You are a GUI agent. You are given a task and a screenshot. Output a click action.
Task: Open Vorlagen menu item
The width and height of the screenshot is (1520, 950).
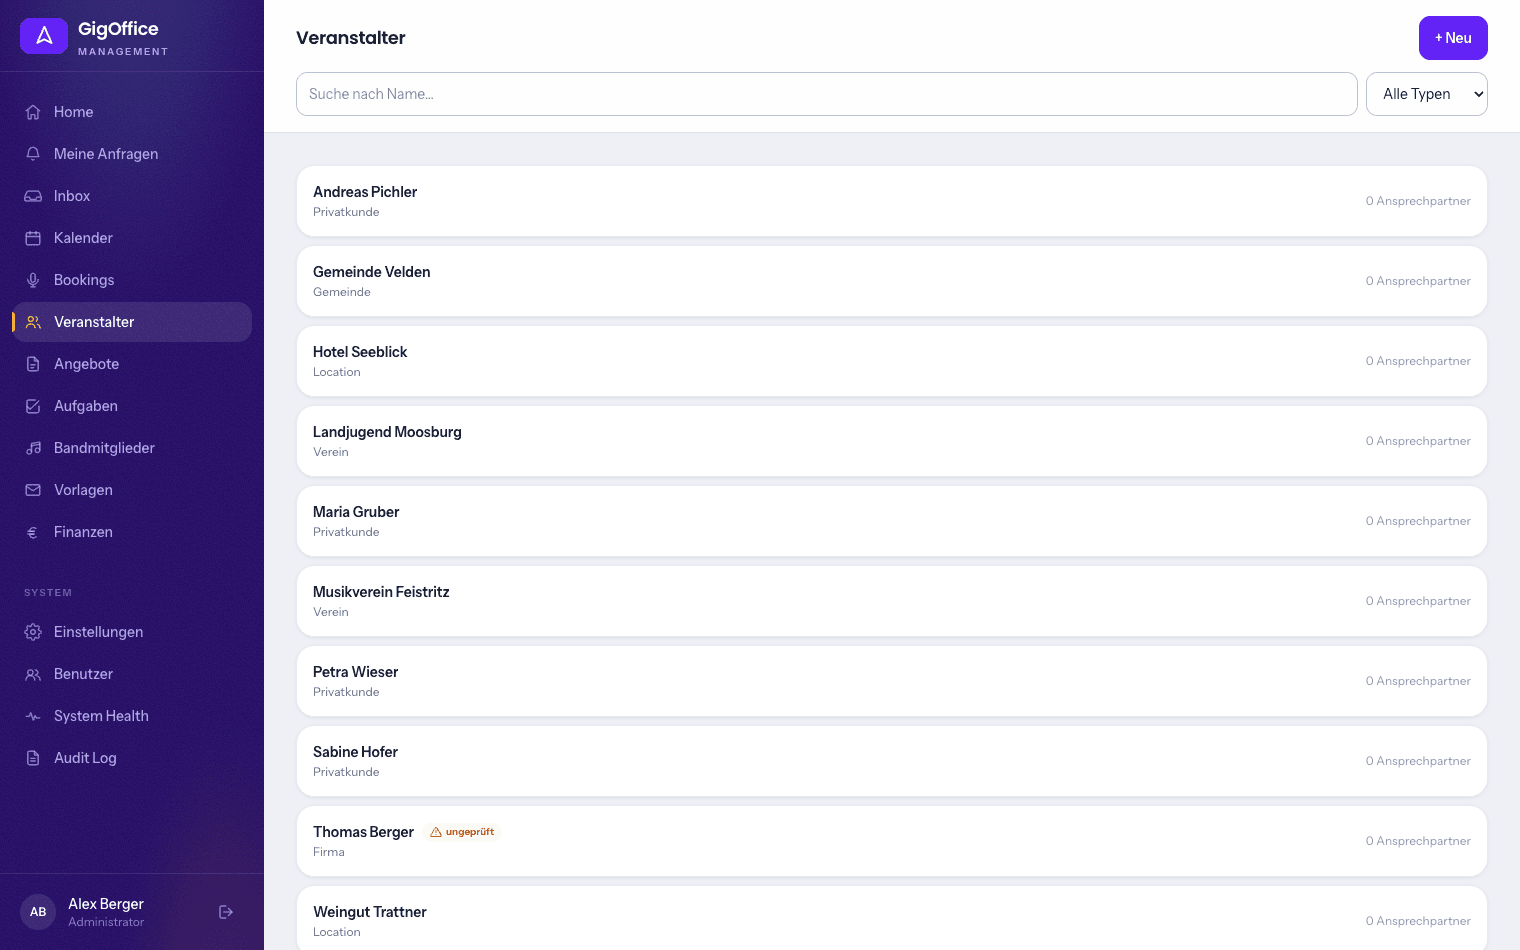point(132,490)
